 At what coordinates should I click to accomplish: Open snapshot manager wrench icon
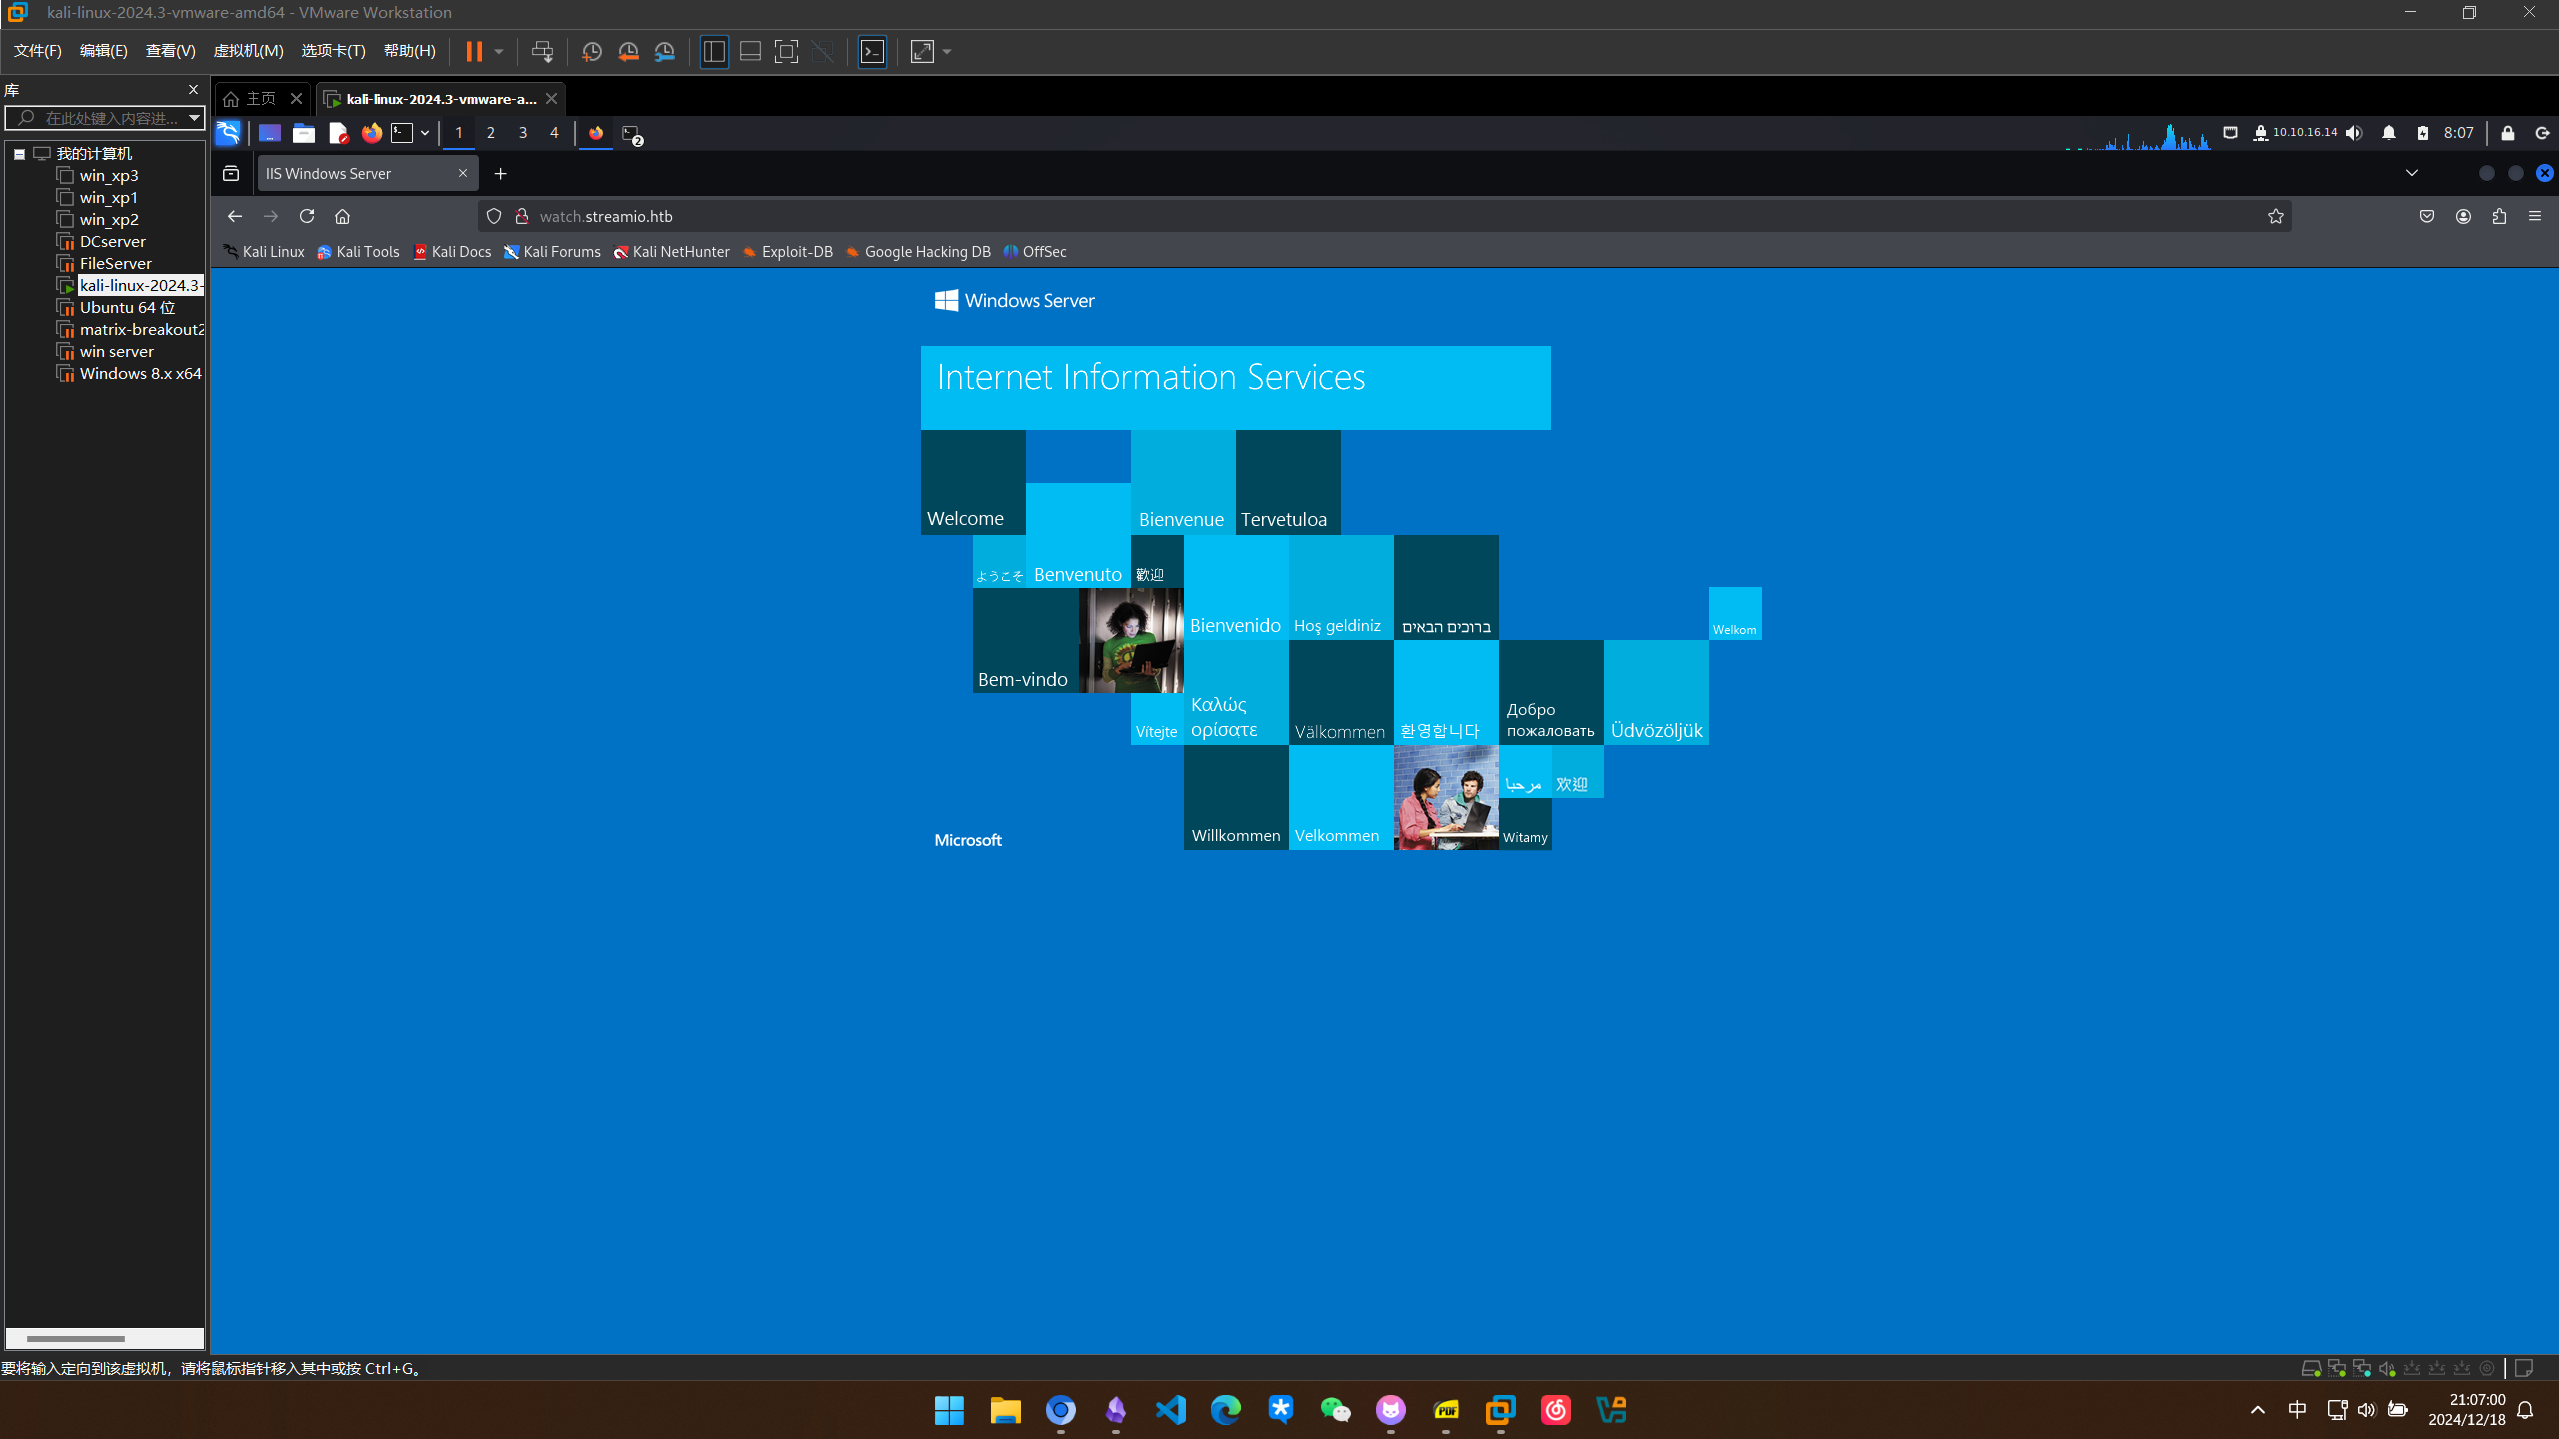pyautogui.click(x=665, y=51)
